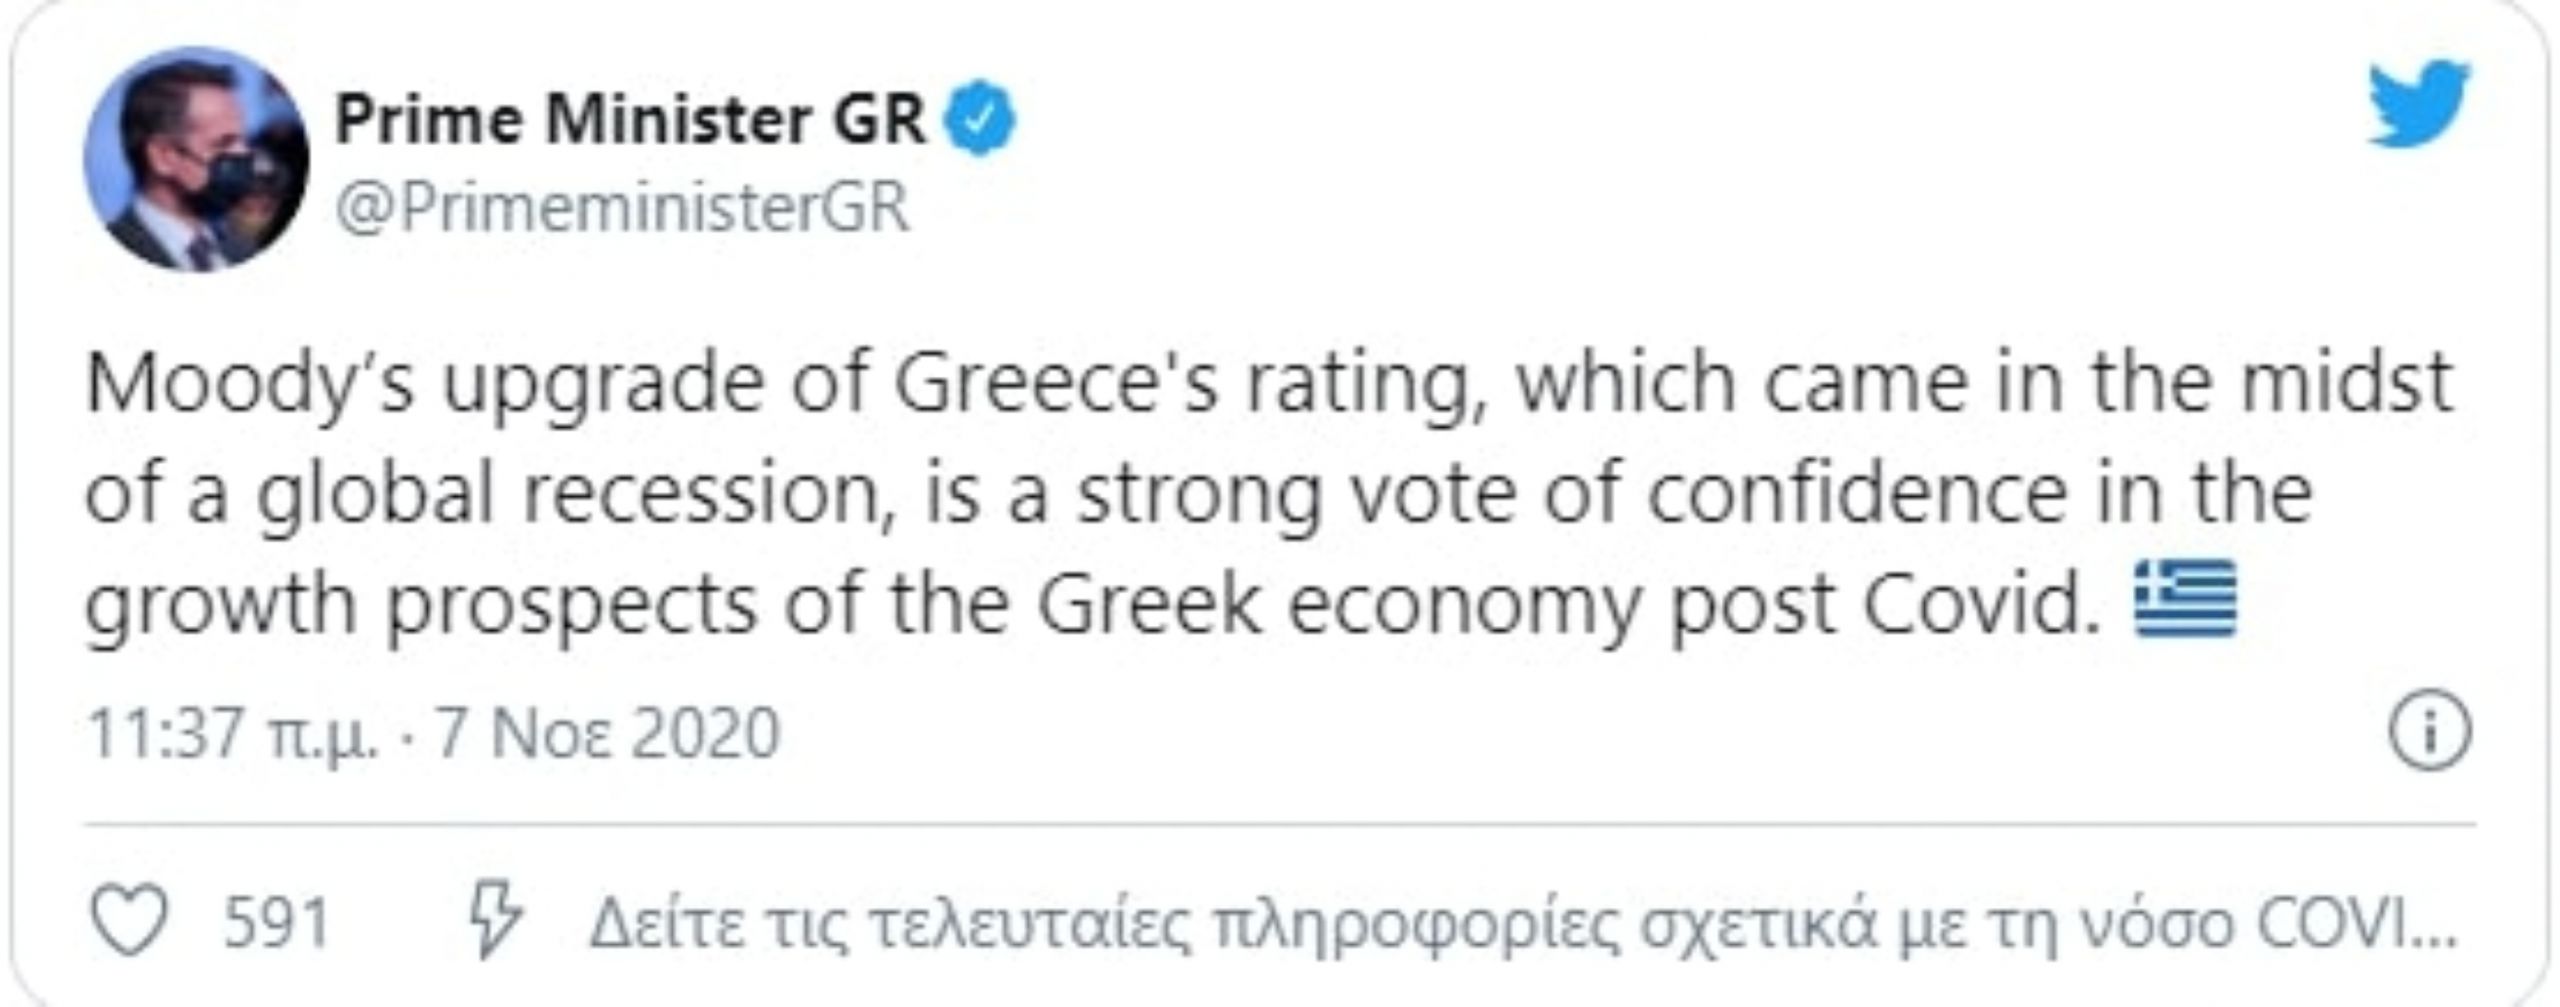Open the 11:37 π.μ. timestamp link
This screenshot has width=2560, height=1007.
tap(234, 734)
